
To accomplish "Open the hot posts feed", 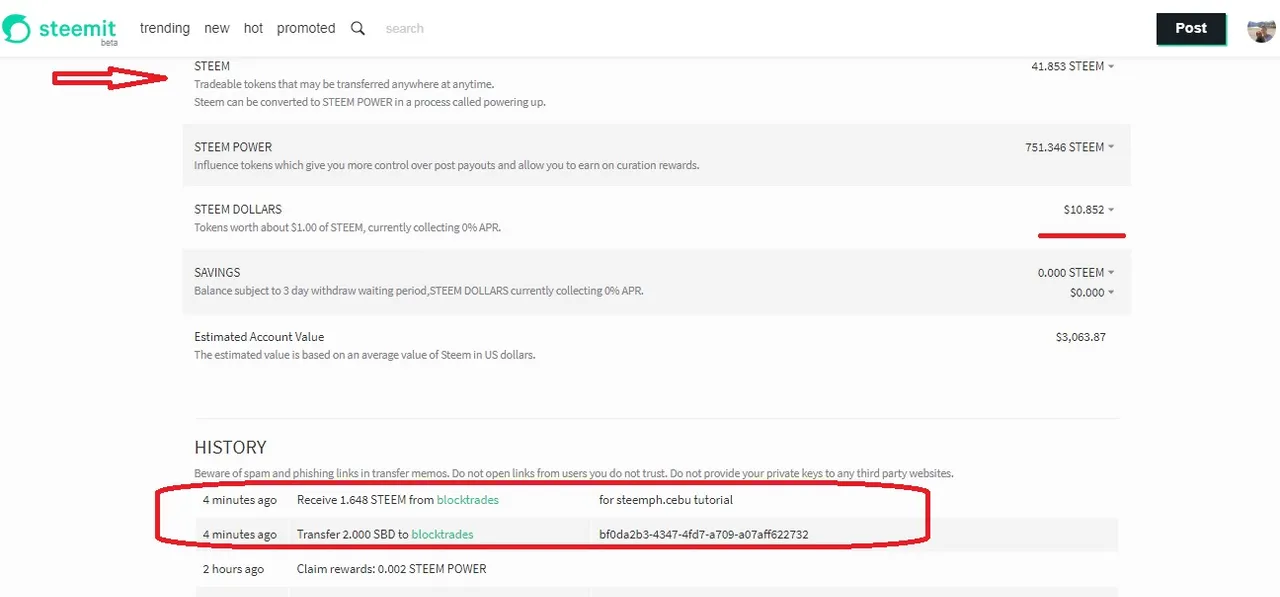I will 254,28.
